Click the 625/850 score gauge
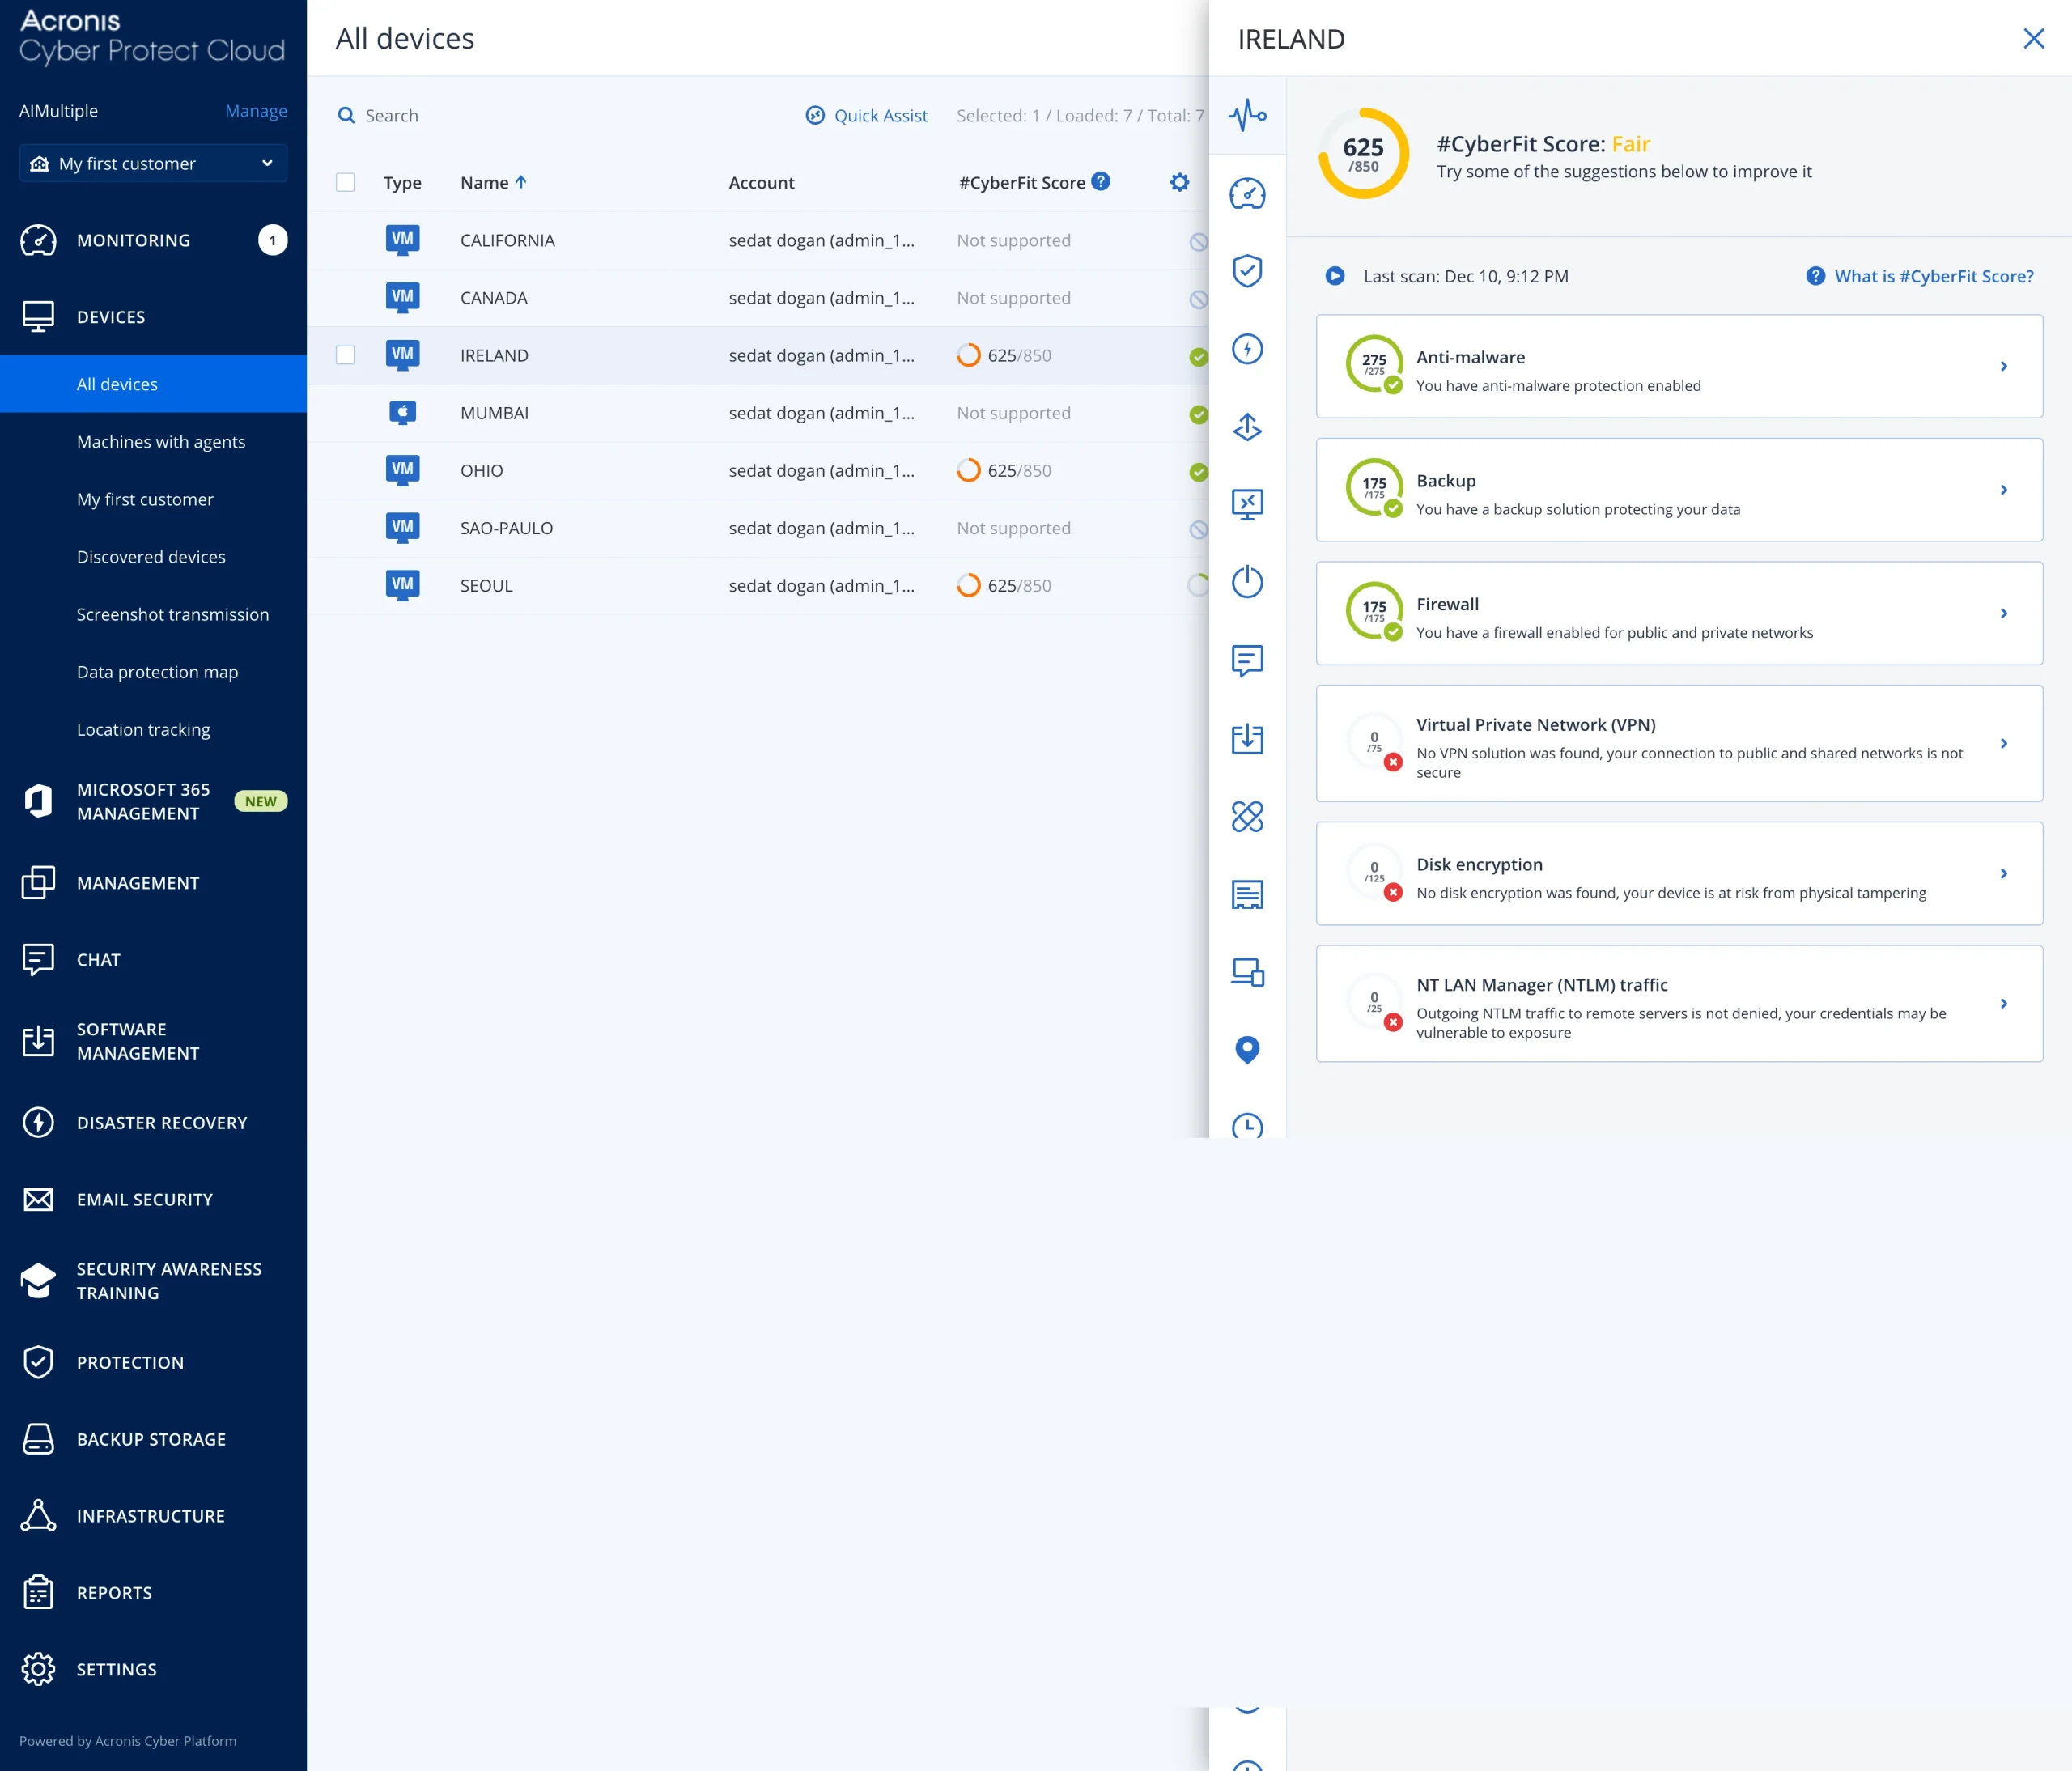Viewport: 2072px width, 1771px height. [x=1363, y=154]
